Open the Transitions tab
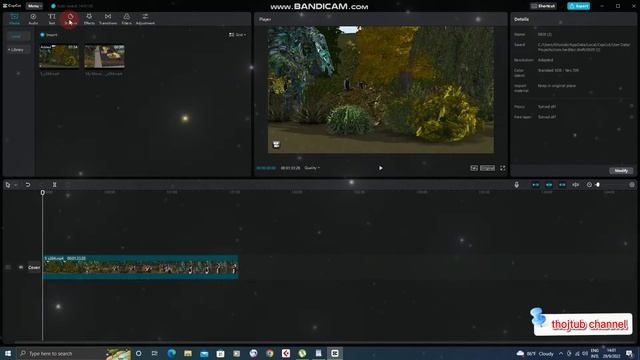The width and height of the screenshot is (640, 360). coord(108,19)
